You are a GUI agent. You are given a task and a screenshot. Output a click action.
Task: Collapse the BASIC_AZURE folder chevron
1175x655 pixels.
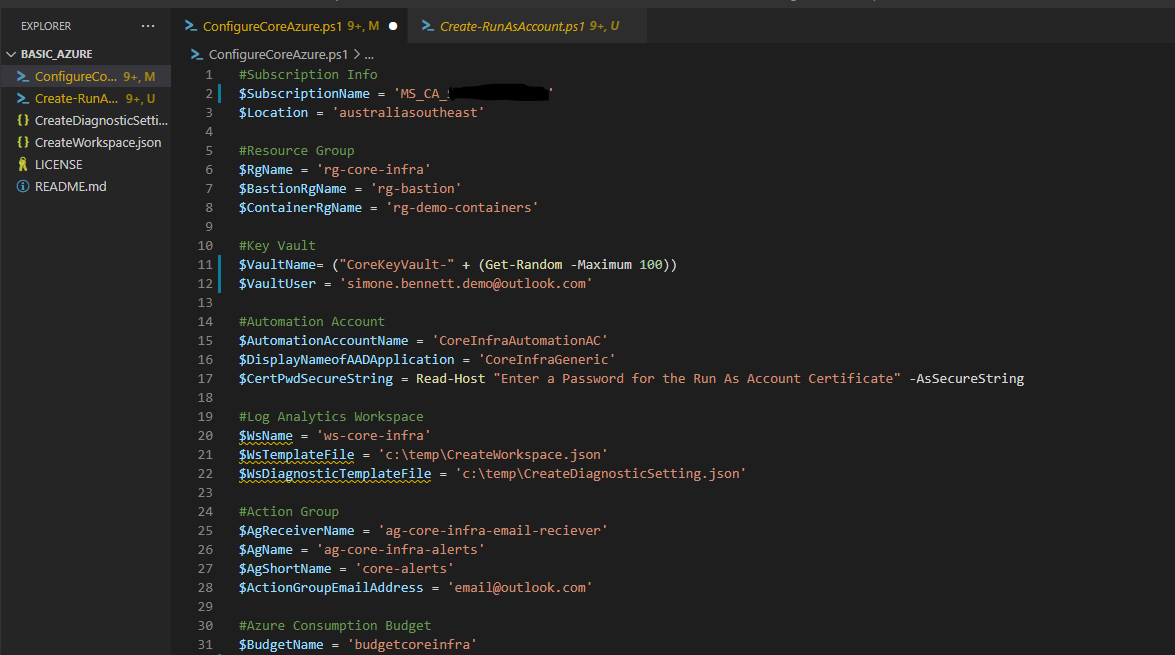9,52
